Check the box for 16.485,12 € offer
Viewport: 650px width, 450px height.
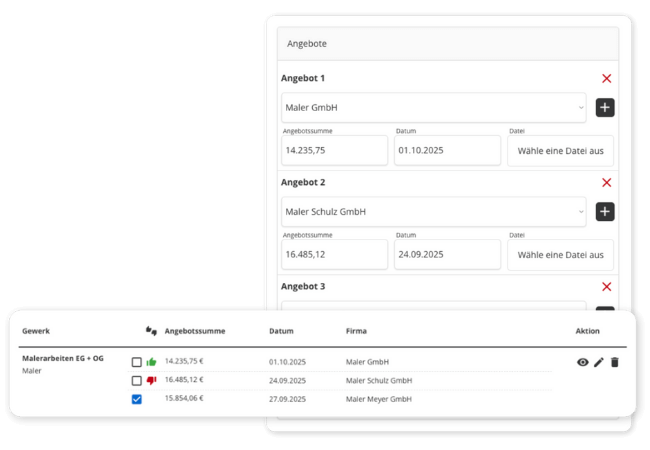coord(137,380)
